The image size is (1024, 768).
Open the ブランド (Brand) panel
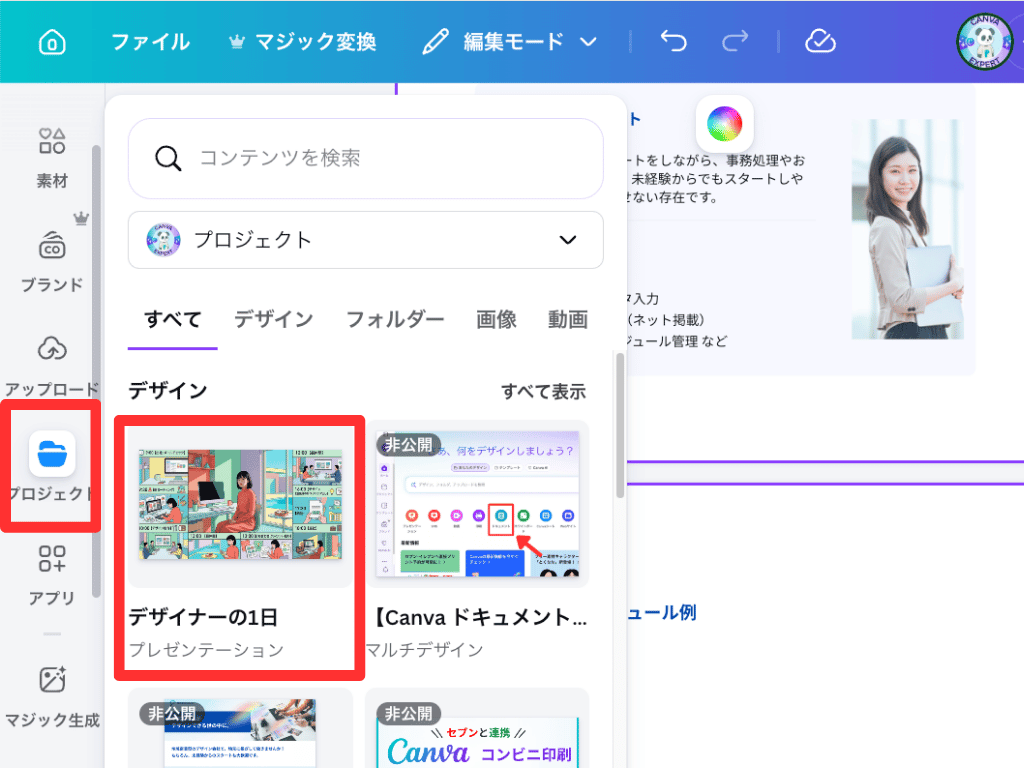(51, 256)
